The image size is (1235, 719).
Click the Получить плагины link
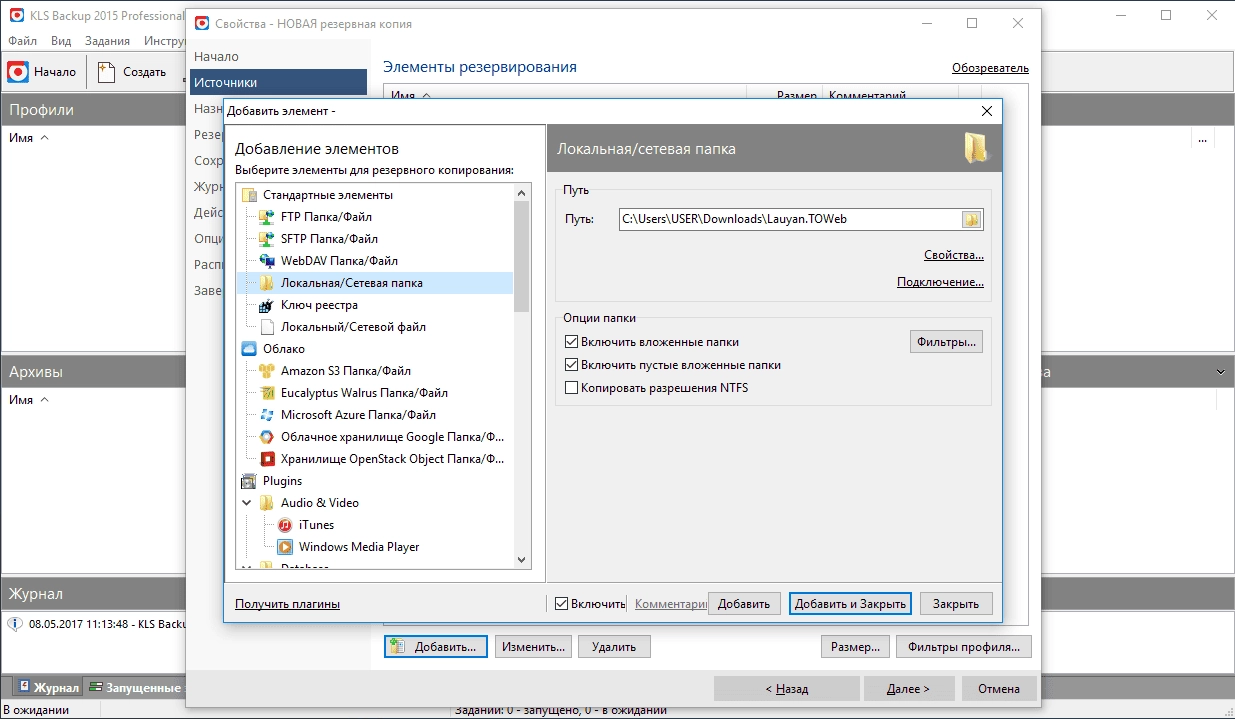pyautogui.click(x=288, y=604)
